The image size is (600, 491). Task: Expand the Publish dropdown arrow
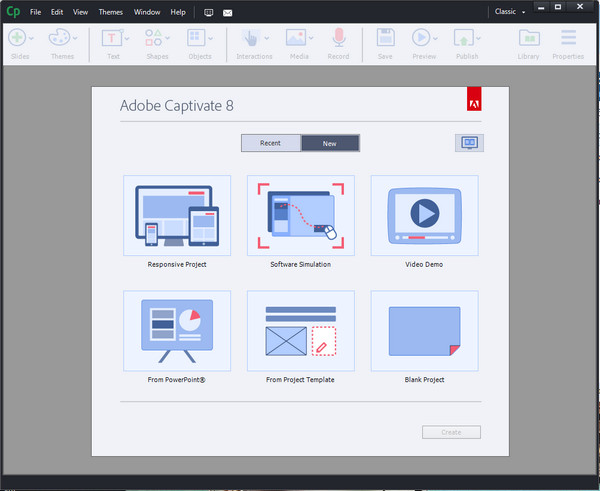(478, 38)
